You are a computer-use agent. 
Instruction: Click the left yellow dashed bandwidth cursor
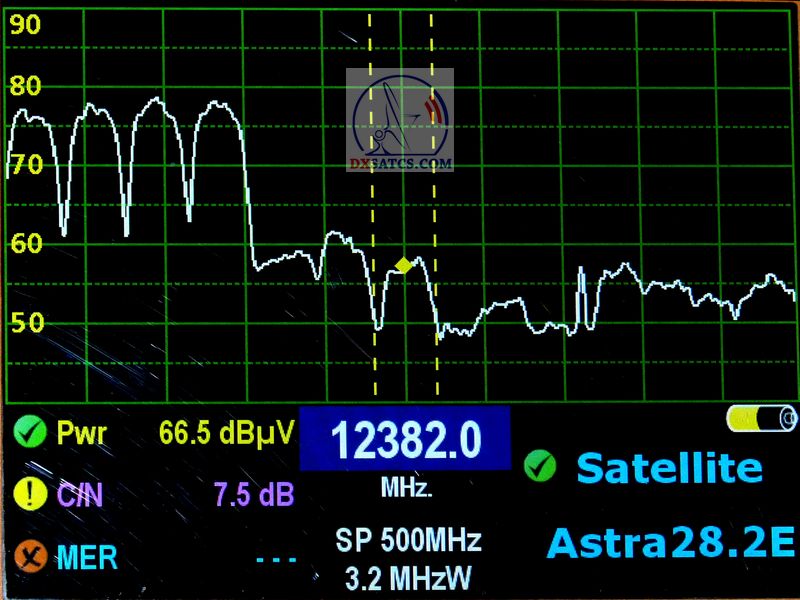click(372, 200)
